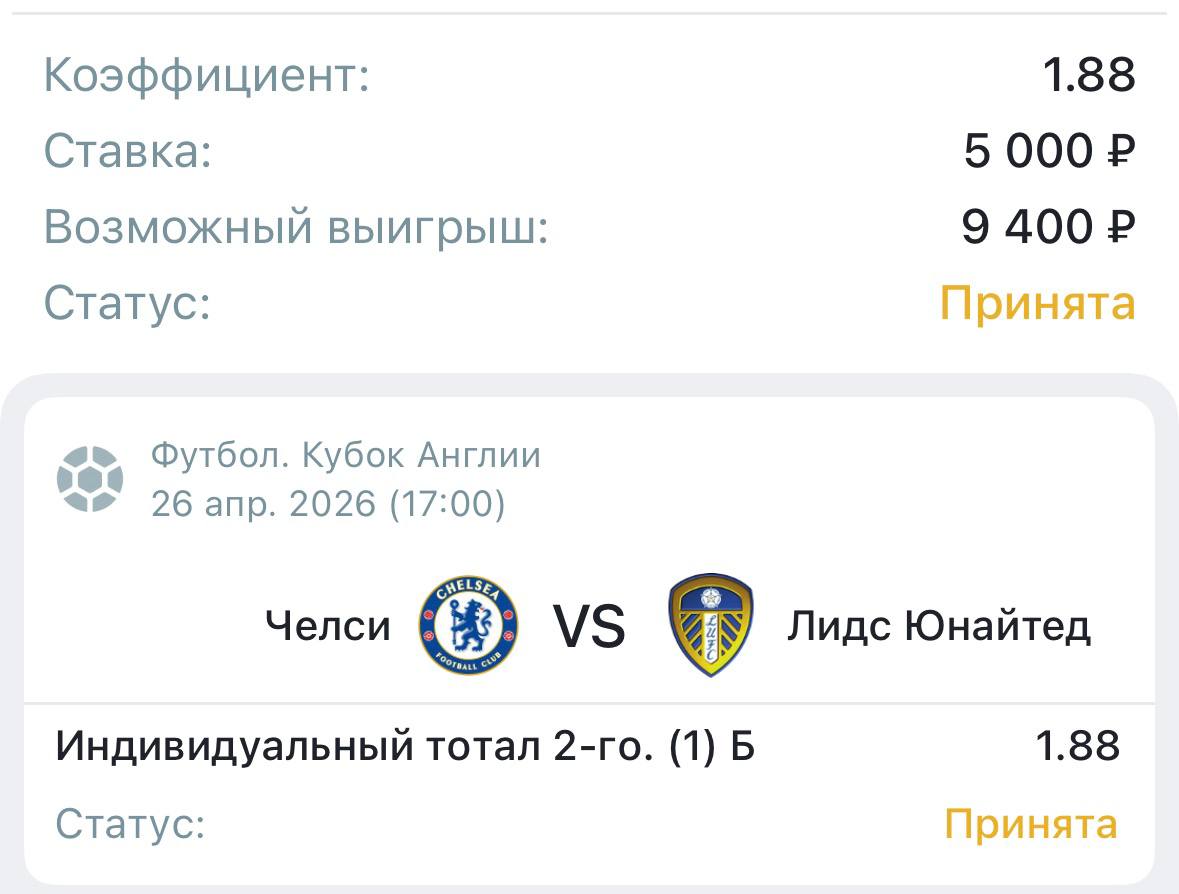
Task: Tap the 9 400 ₽ possible winnings amount
Action: (x=1048, y=227)
